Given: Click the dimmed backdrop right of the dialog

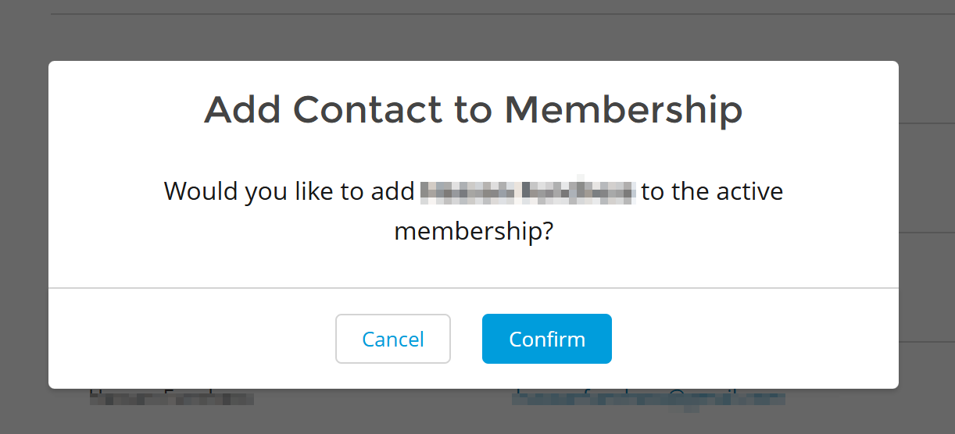Looking at the screenshot, I should pos(926,225).
